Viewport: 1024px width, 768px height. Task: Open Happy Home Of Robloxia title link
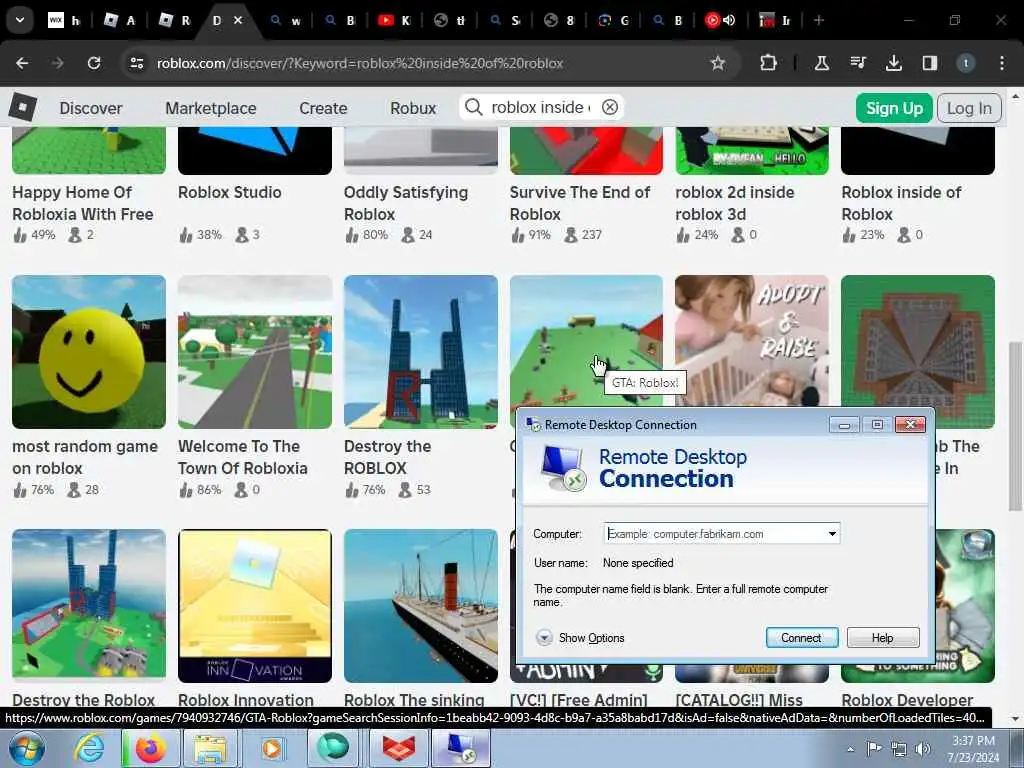pos(83,203)
